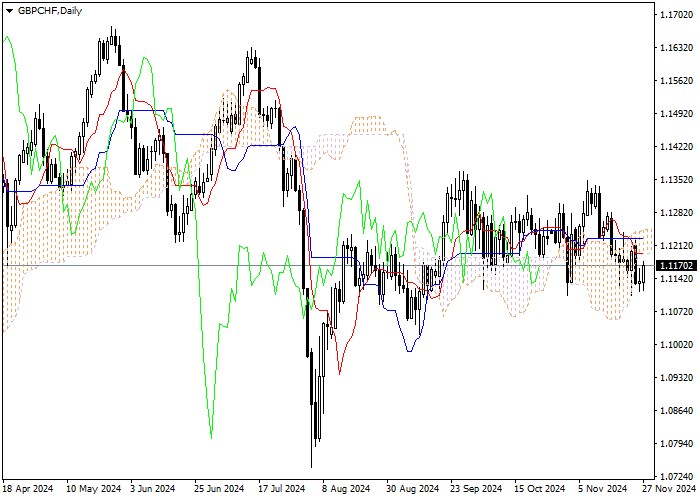Click the 8 Aug 2024 date label
The height and width of the screenshot is (500, 700).
tap(346, 489)
